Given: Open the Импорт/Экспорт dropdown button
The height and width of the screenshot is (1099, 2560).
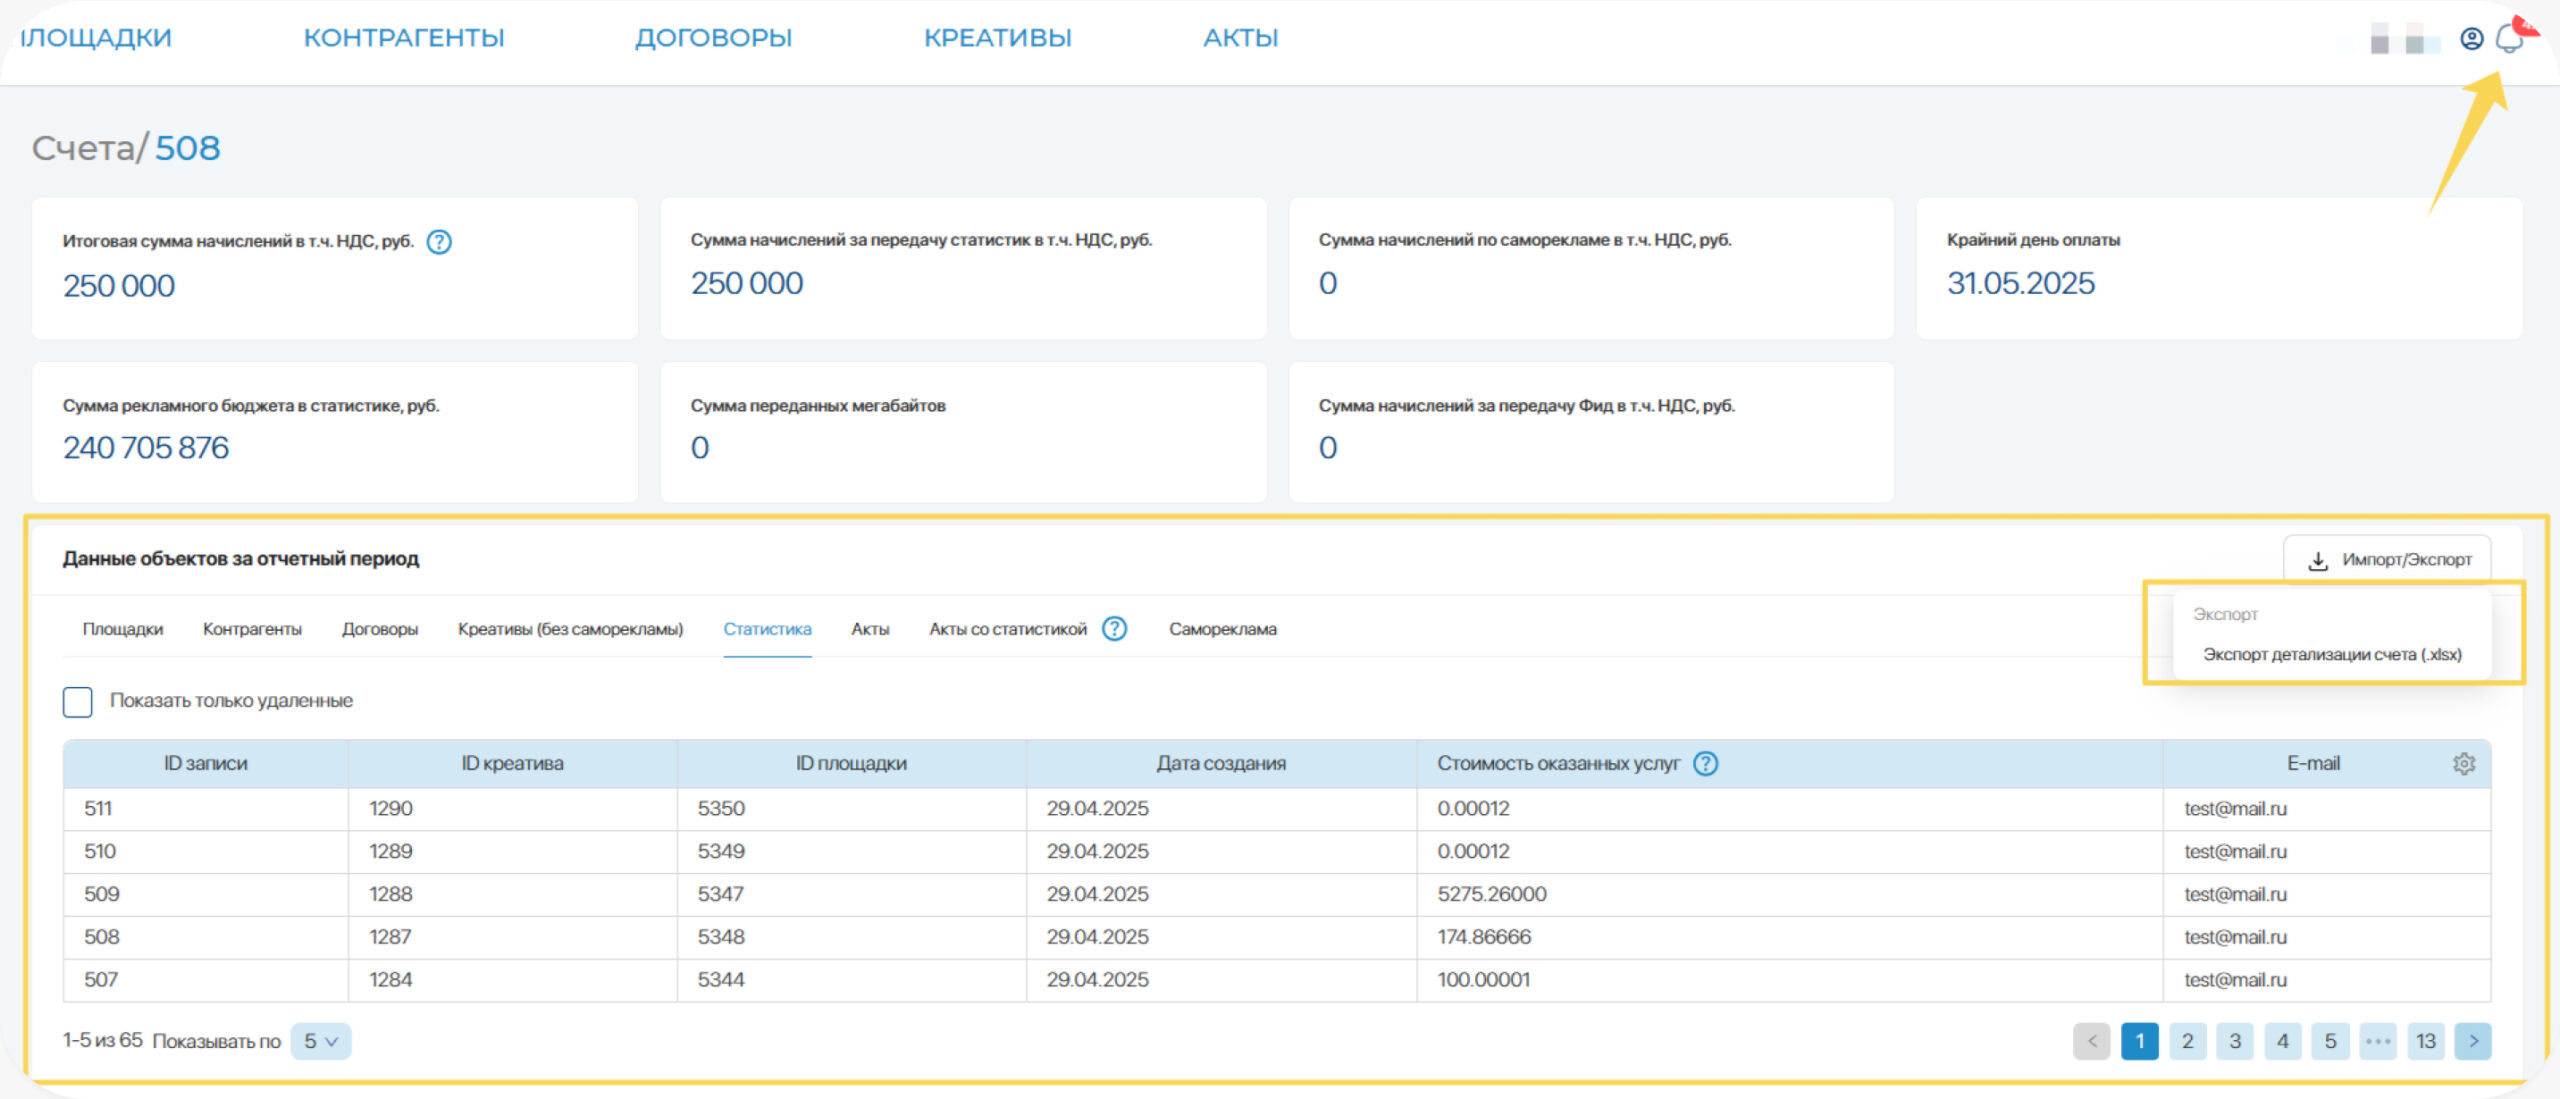Looking at the screenshot, I should coord(2387,560).
